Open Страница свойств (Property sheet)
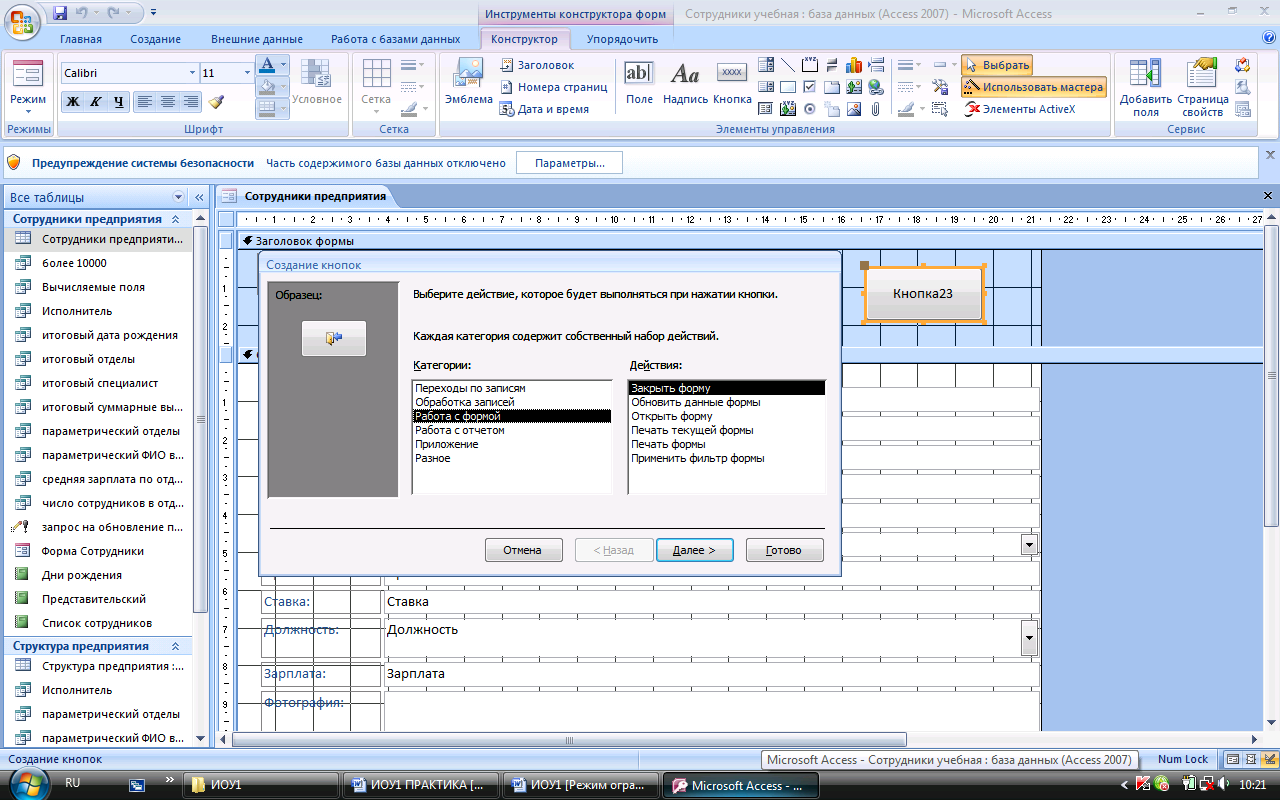Screen dimensions: 1280x800 point(1203,87)
